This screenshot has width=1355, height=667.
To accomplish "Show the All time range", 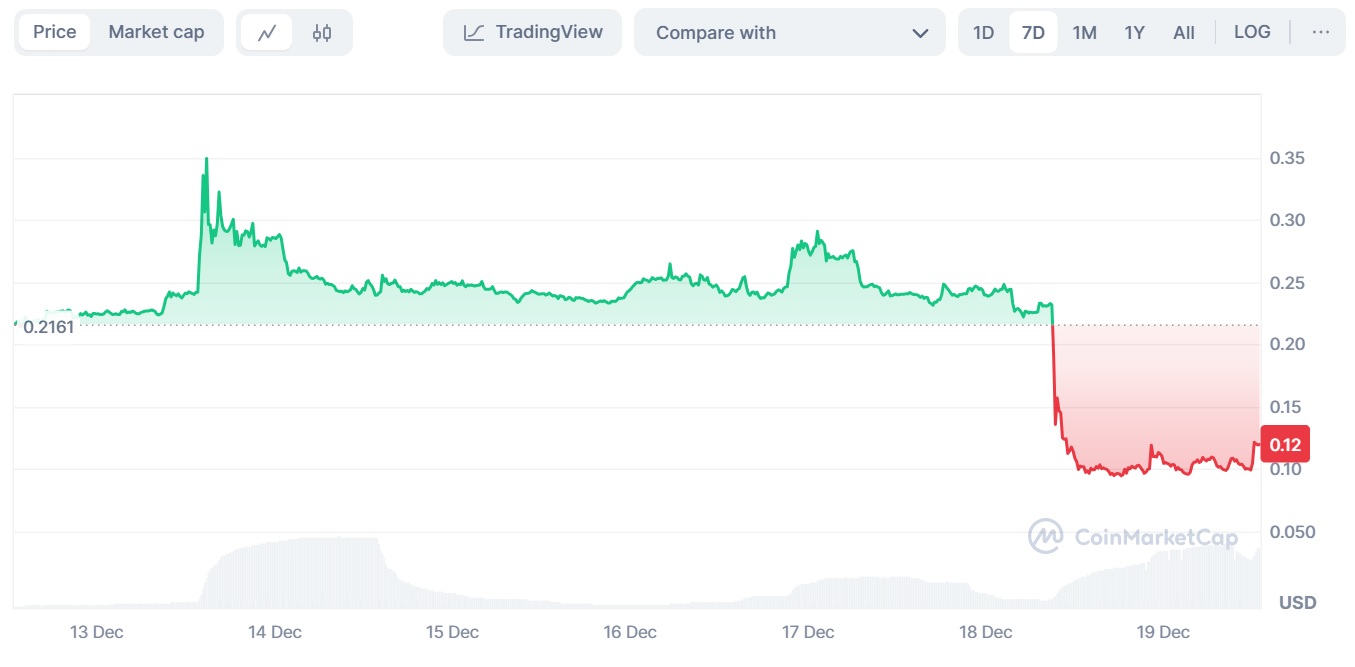I will point(1184,33).
